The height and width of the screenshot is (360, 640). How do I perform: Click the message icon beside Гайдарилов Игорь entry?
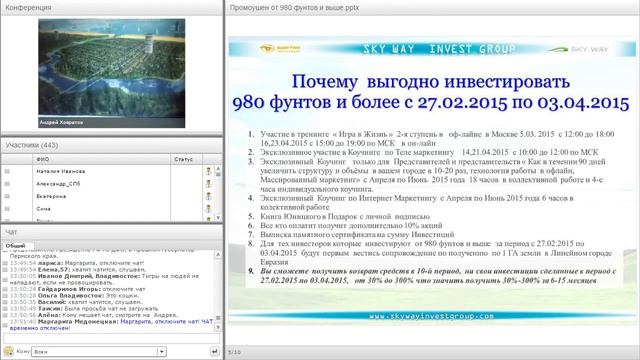coord(5,289)
